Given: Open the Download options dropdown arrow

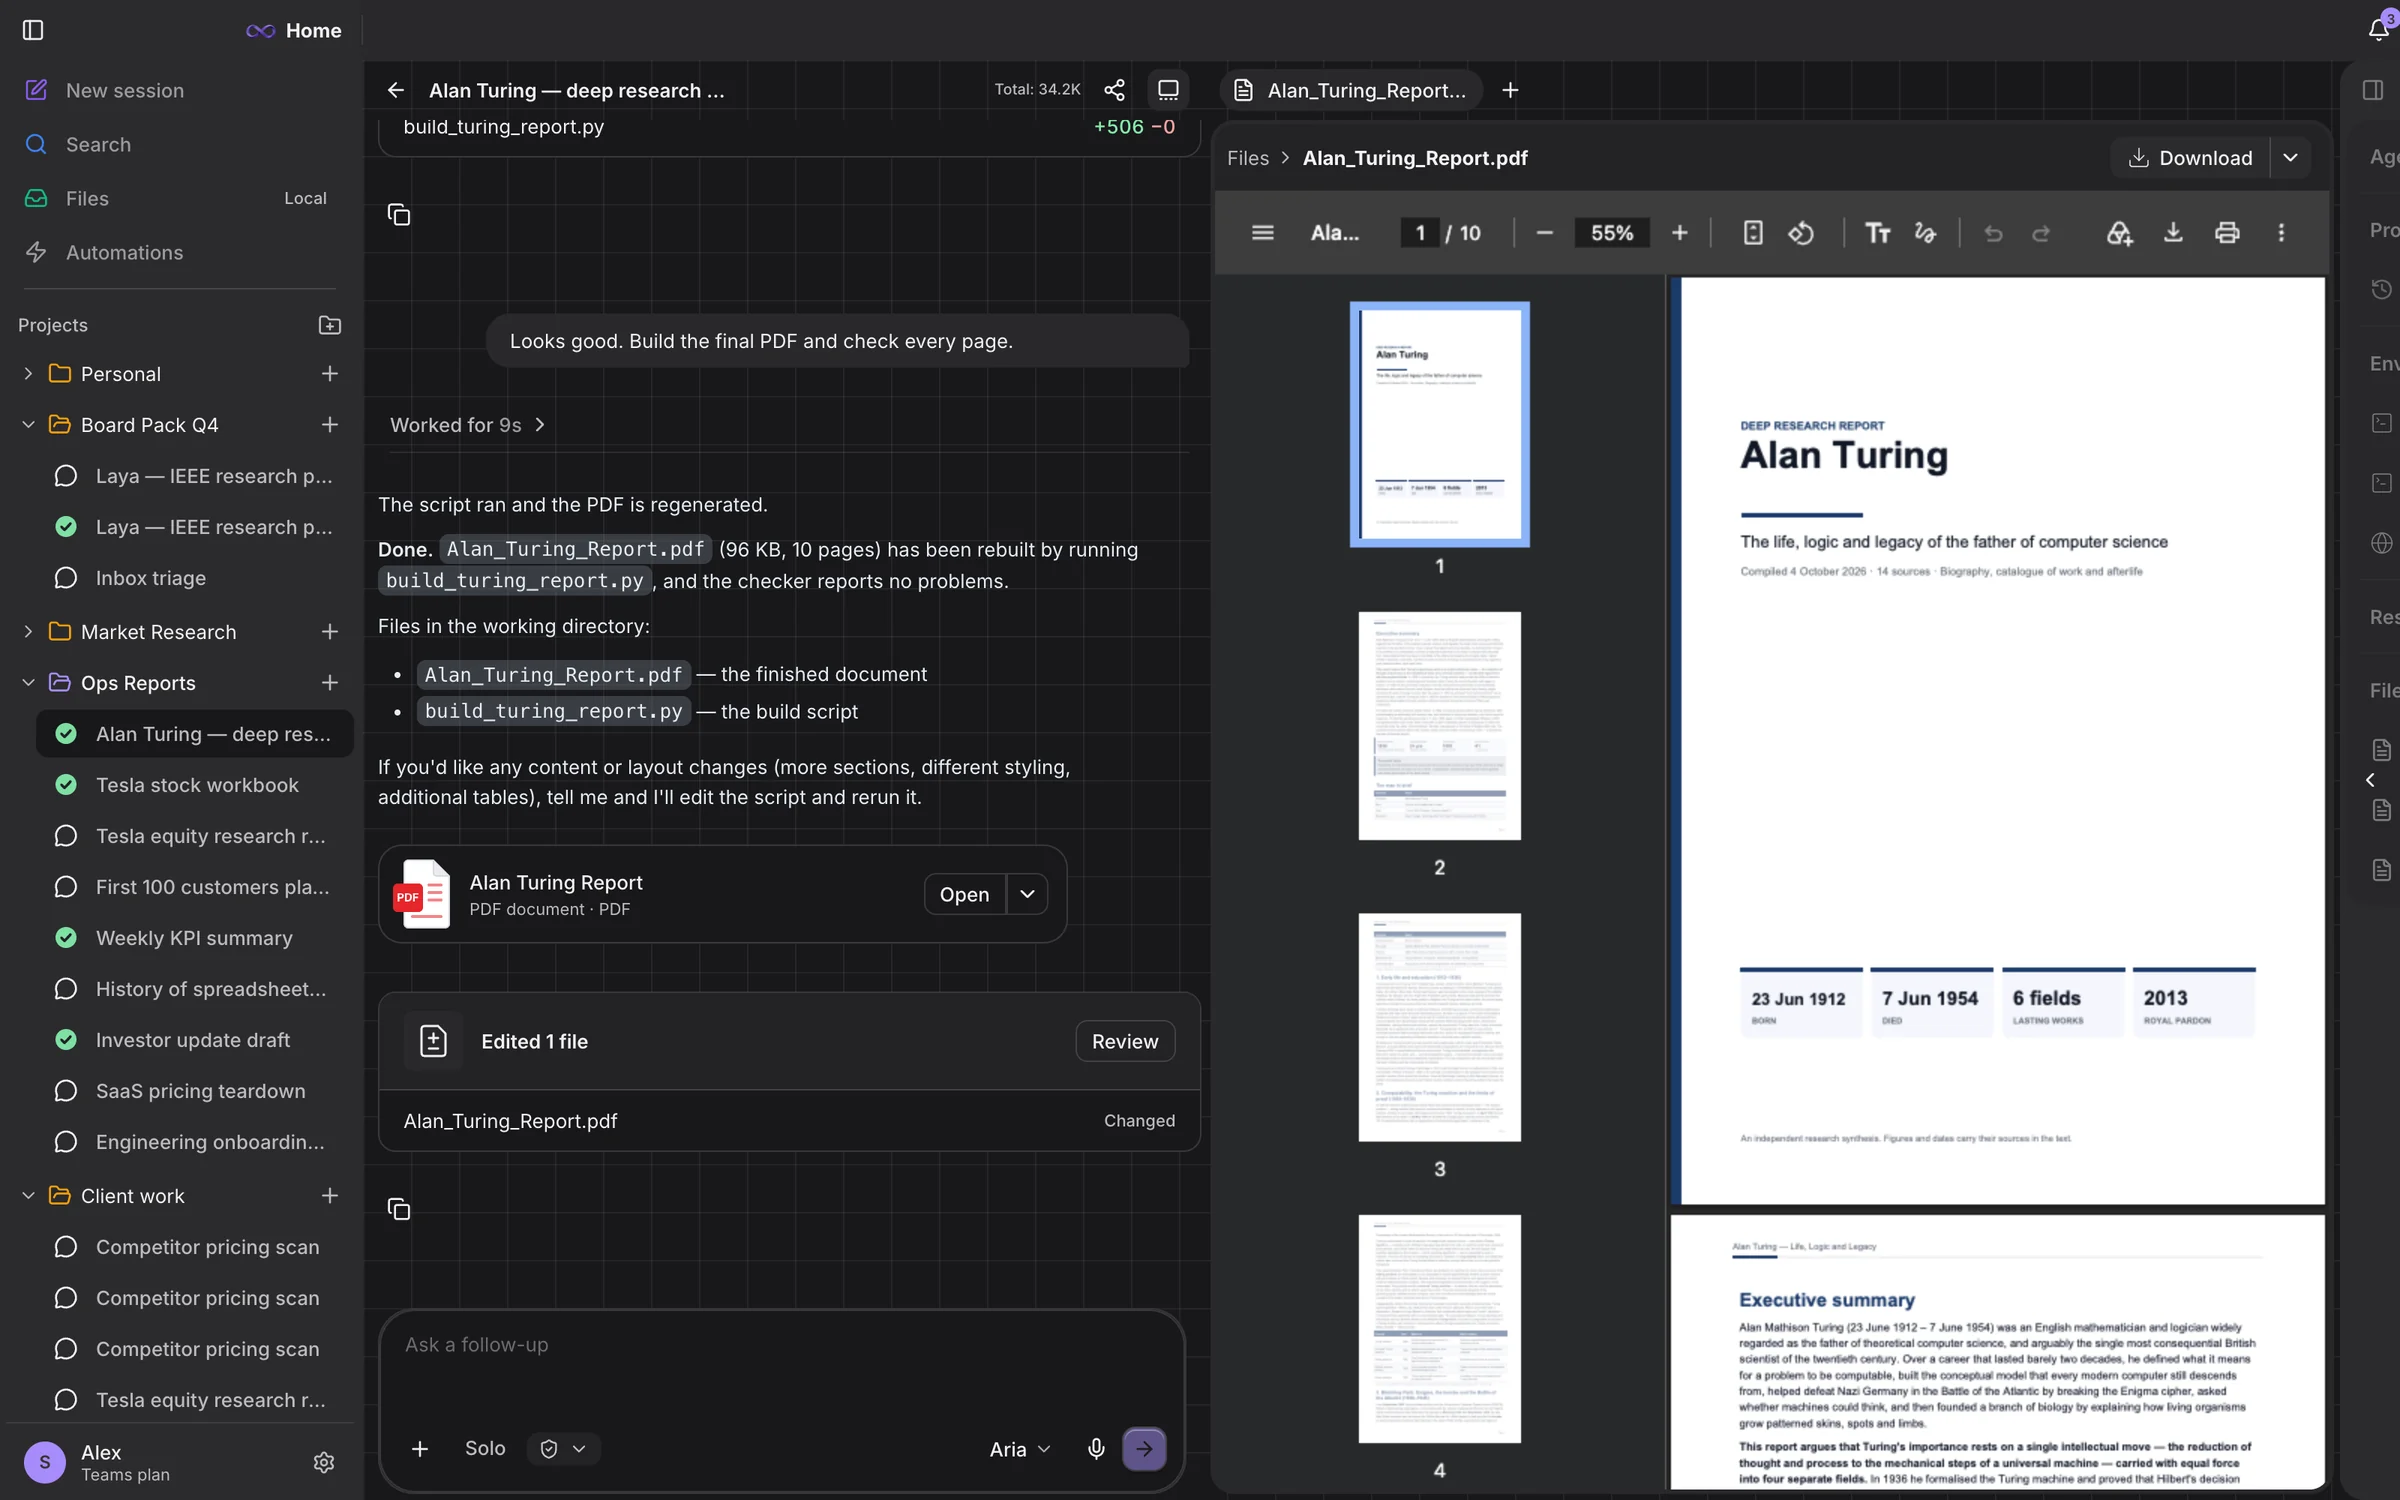Looking at the screenshot, I should point(2290,158).
